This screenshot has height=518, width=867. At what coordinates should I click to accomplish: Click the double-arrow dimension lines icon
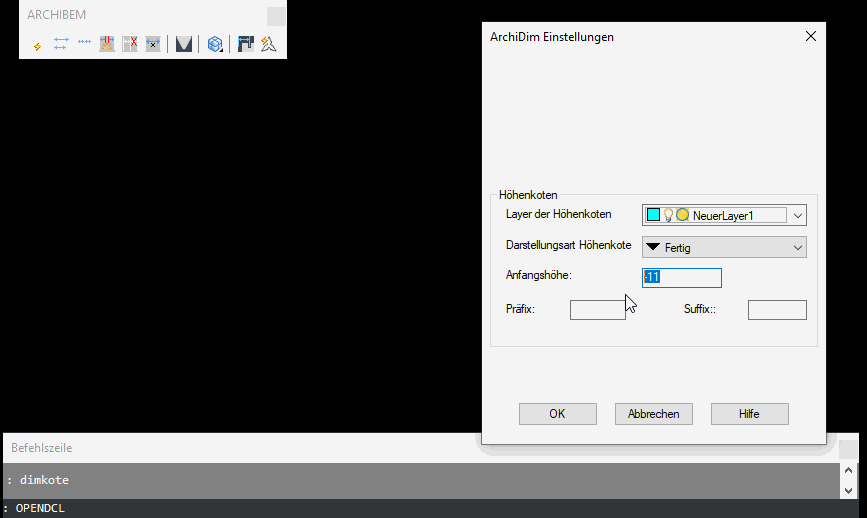click(61, 44)
